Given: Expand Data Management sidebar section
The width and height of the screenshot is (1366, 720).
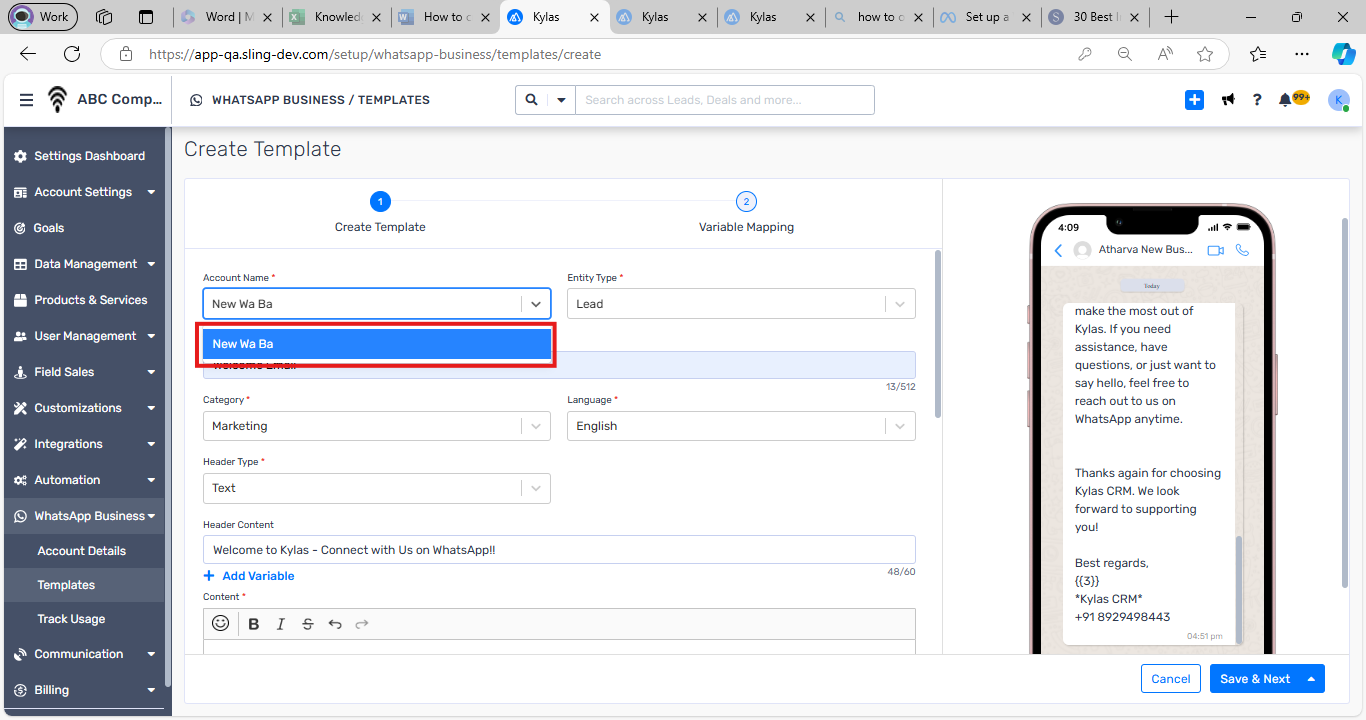Looking at the screenshot, I should 84,264.
